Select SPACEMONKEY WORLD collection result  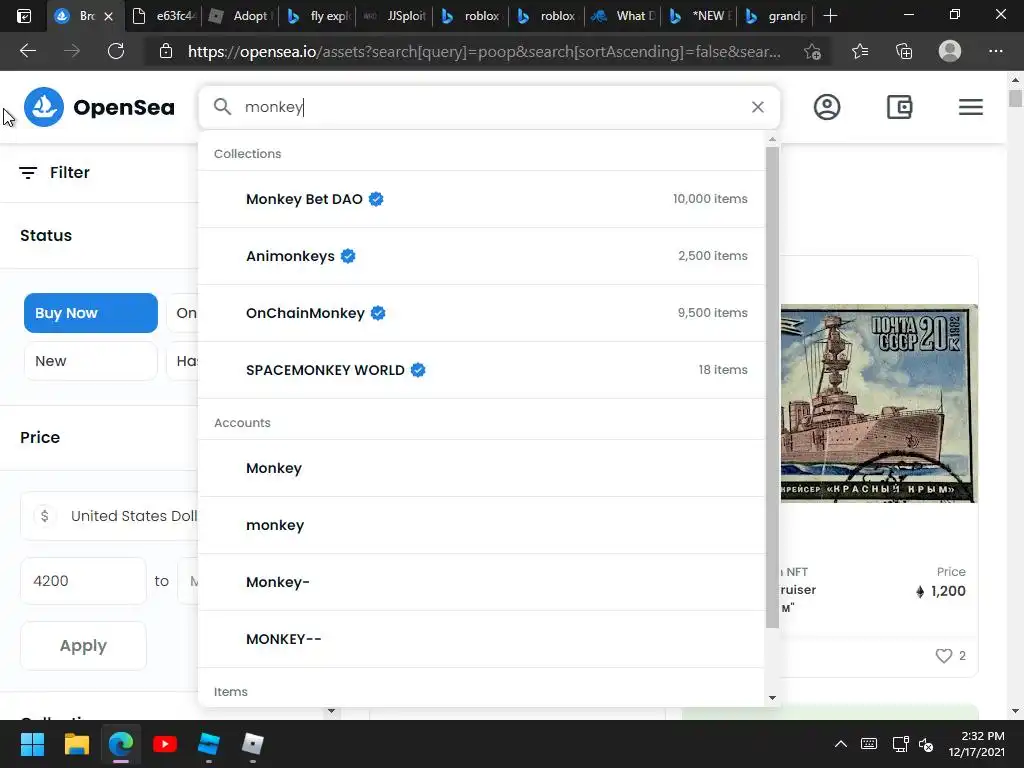[481, 370]
